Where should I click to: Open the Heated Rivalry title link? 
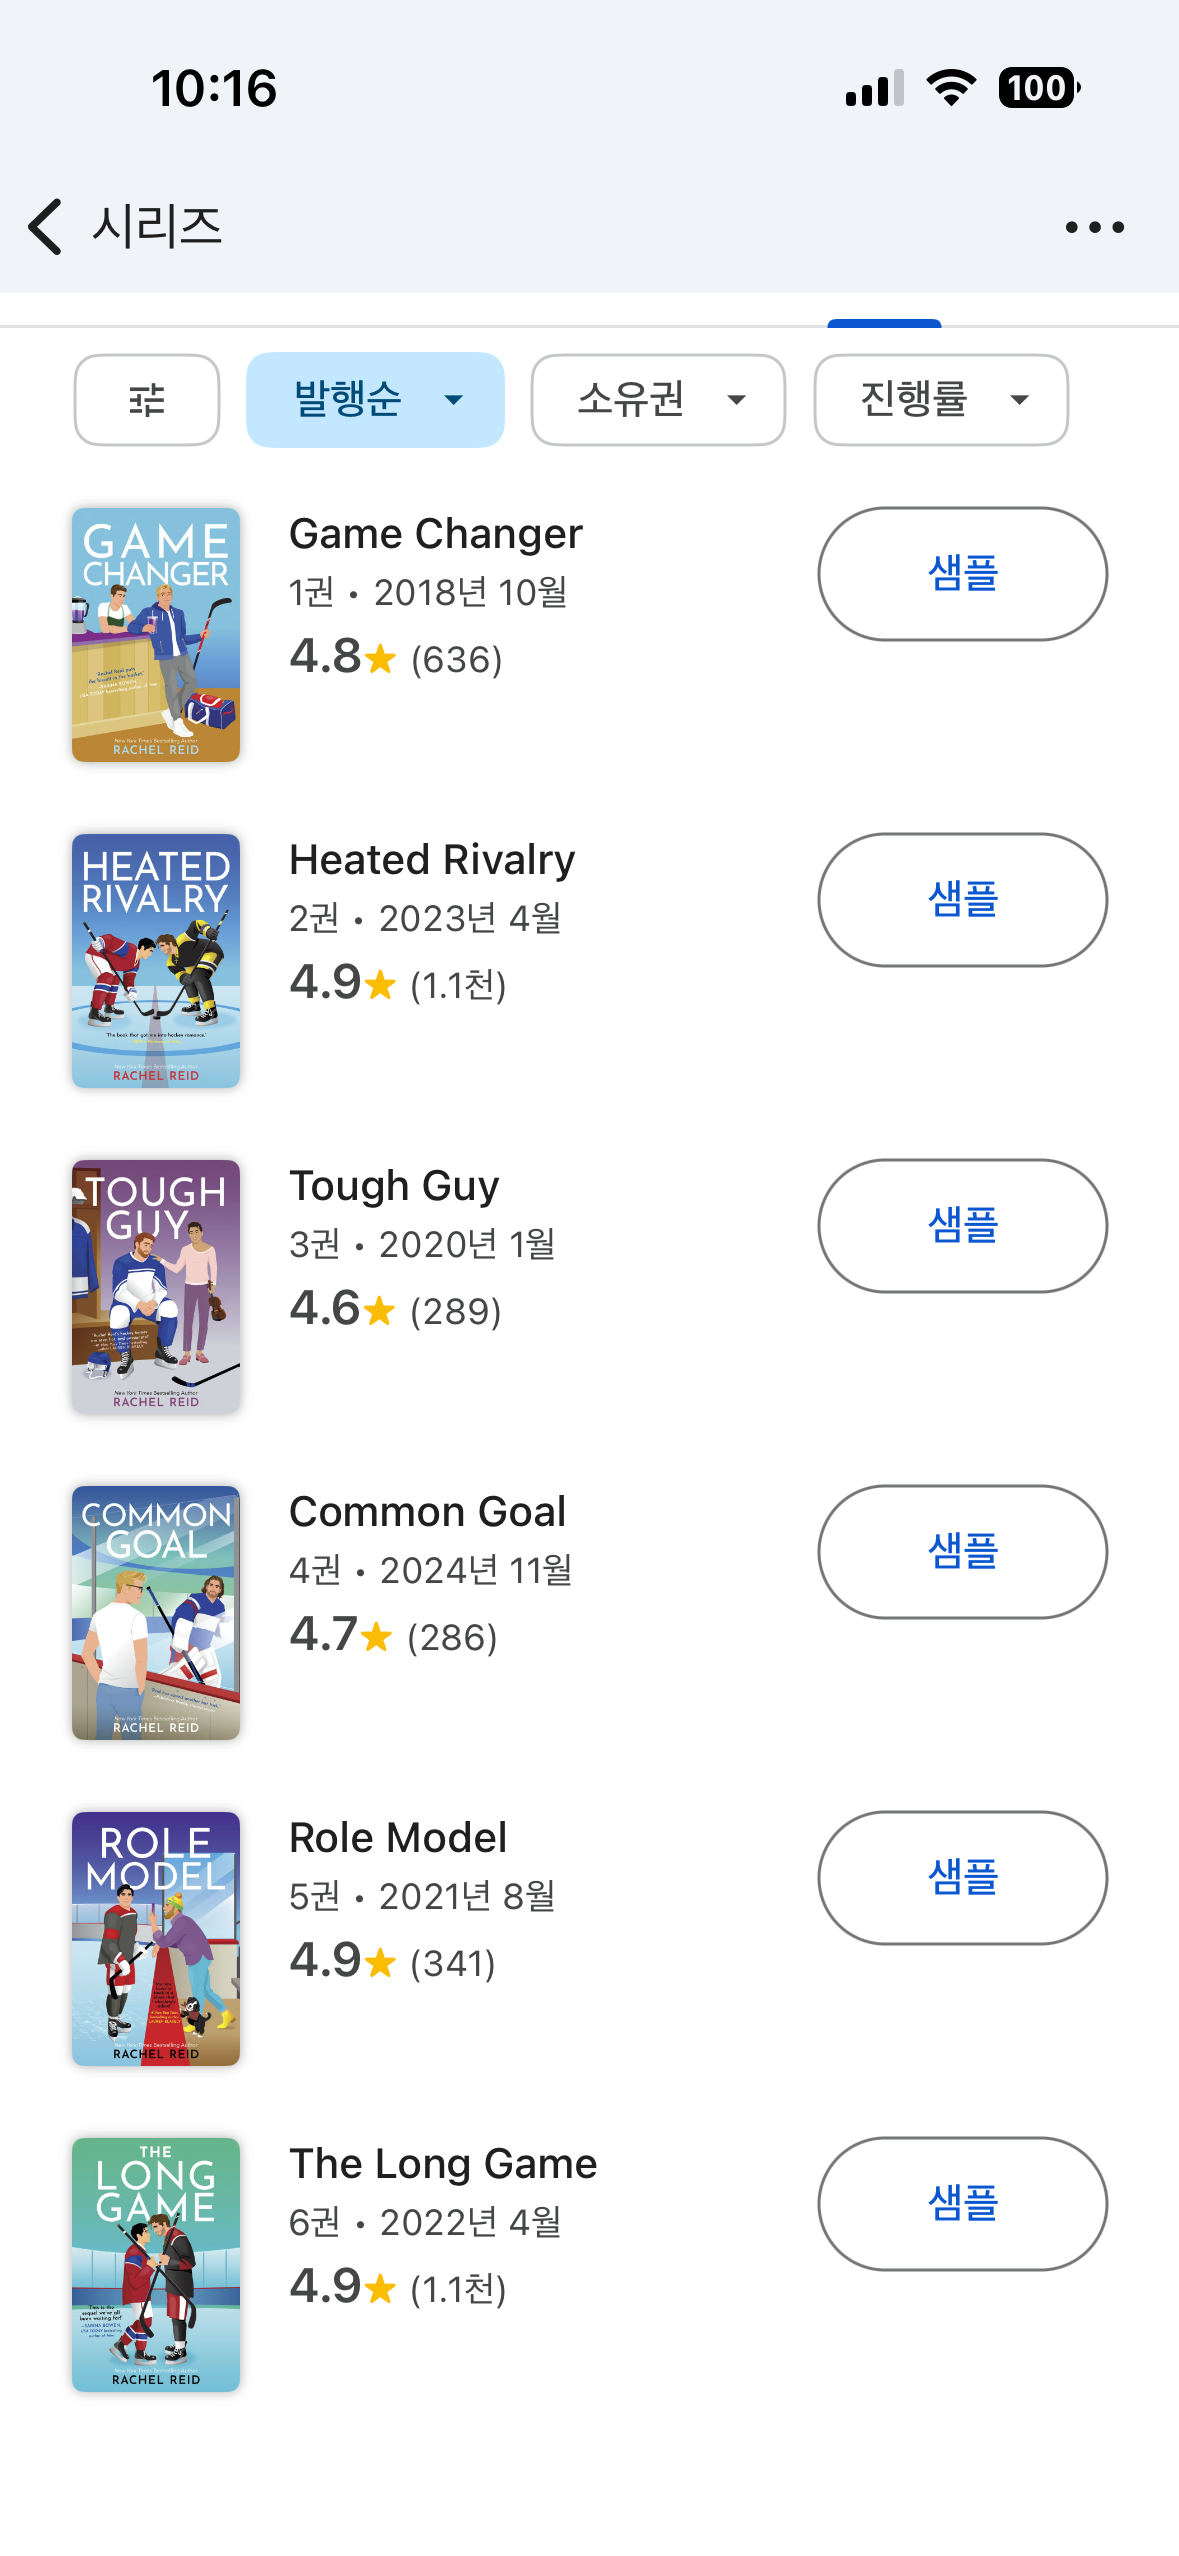coord(432,860)
